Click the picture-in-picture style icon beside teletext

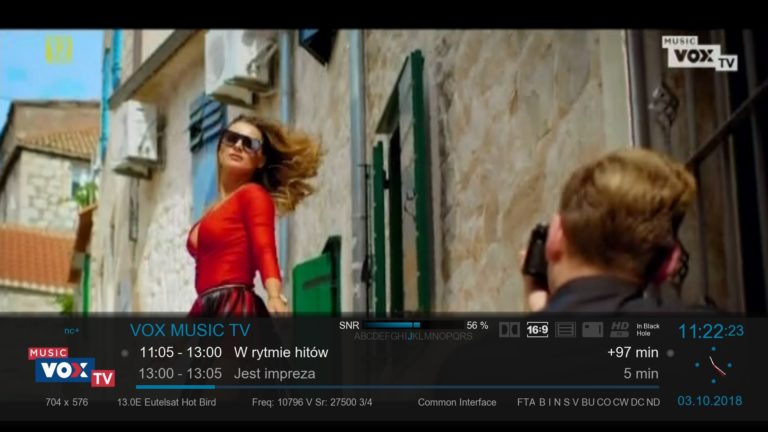click(593, 329)
